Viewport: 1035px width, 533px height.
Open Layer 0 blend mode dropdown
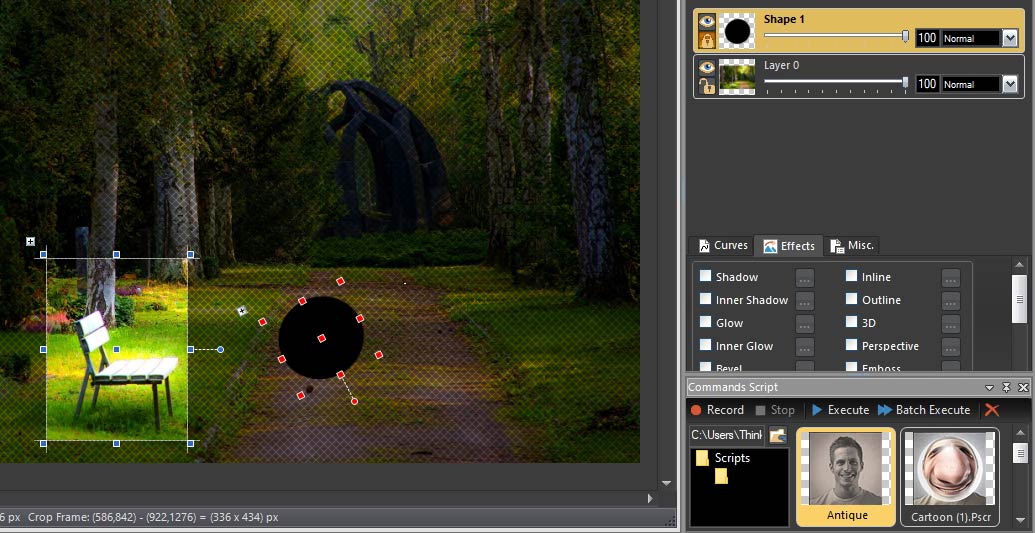1010,84
